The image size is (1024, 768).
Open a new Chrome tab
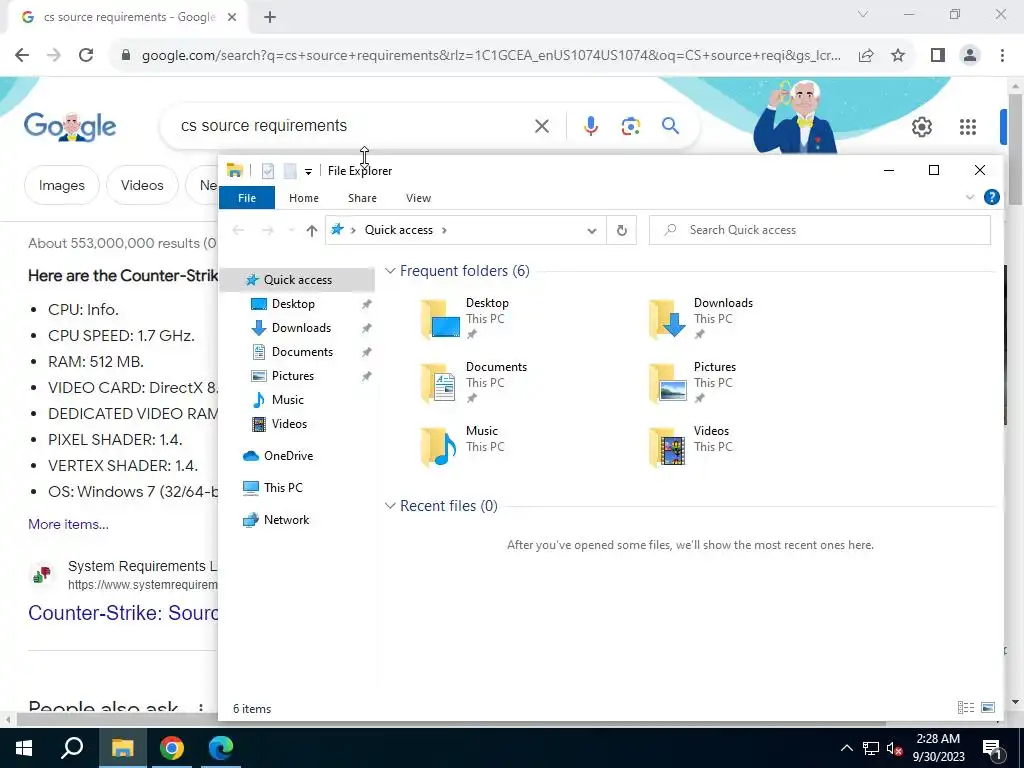[270, 18]
